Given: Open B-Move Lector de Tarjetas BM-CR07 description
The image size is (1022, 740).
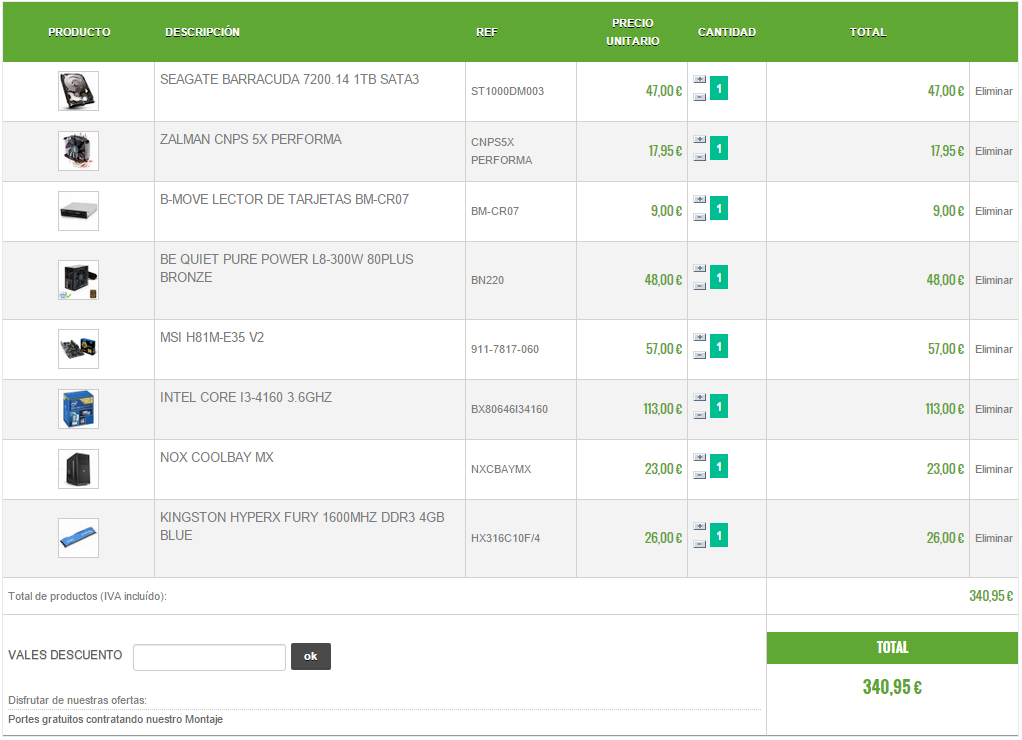Looking at the screenshot, I should pos(284,200).
